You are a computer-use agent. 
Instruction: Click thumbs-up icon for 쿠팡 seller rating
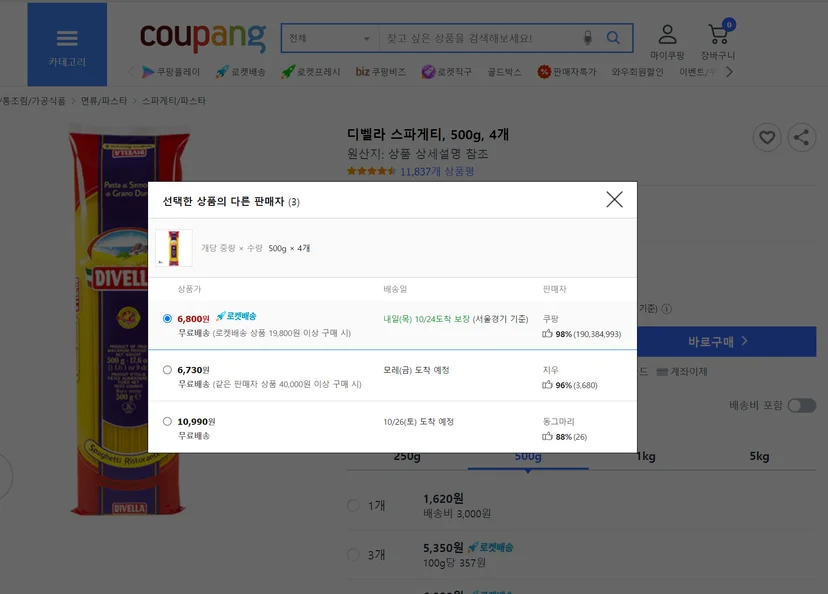tap(548, 334)
